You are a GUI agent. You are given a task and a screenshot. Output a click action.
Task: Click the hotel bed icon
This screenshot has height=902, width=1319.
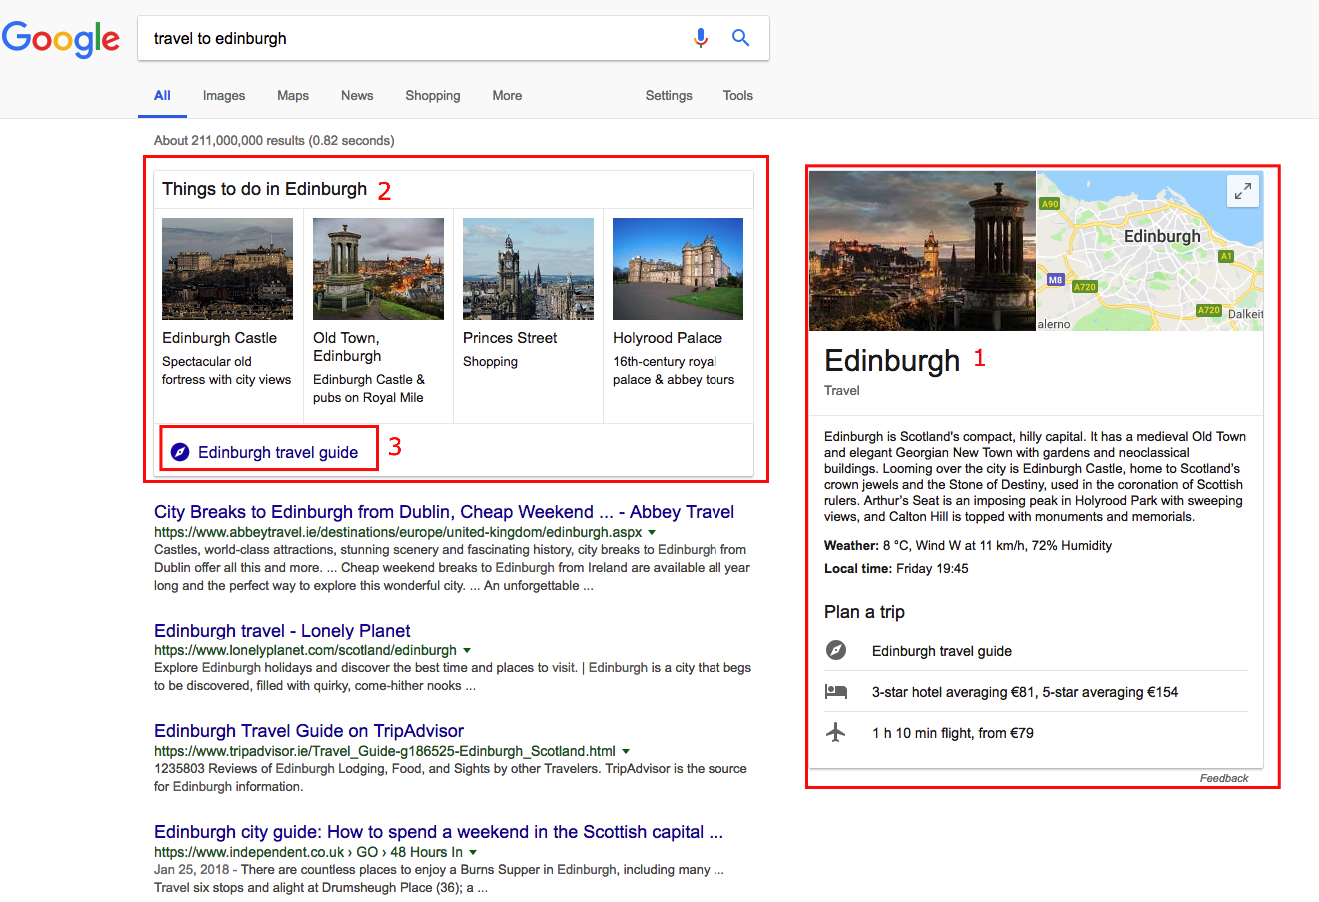pyautogui.click(x=836, y=691)
